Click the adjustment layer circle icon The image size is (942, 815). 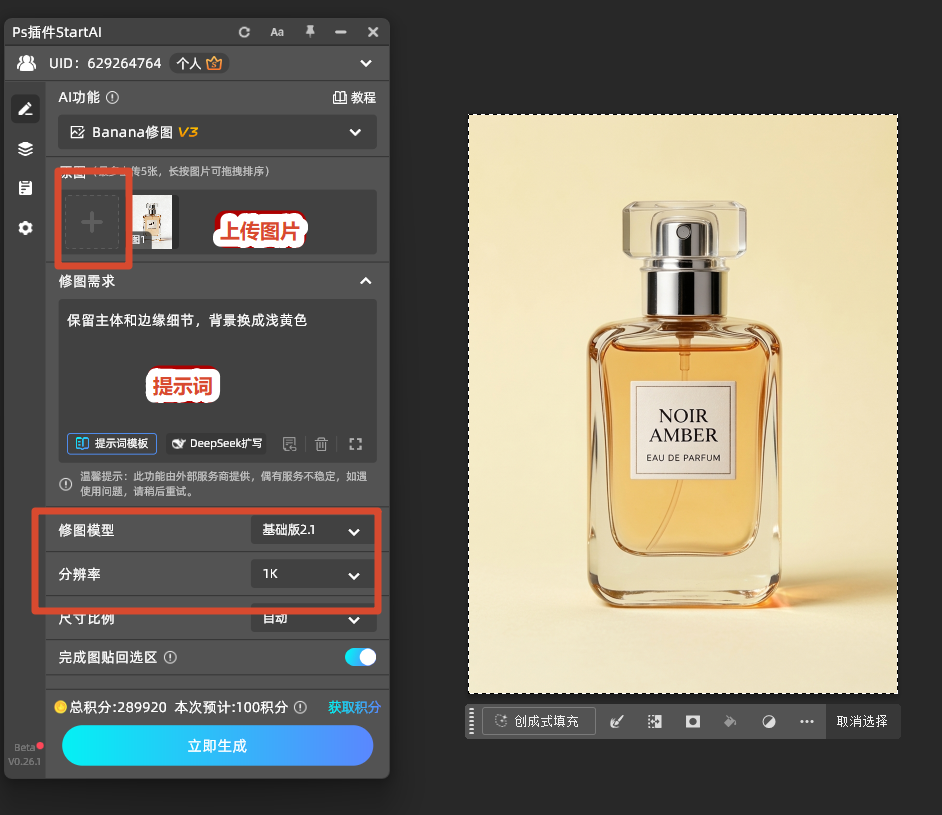[x=769, y=721]
